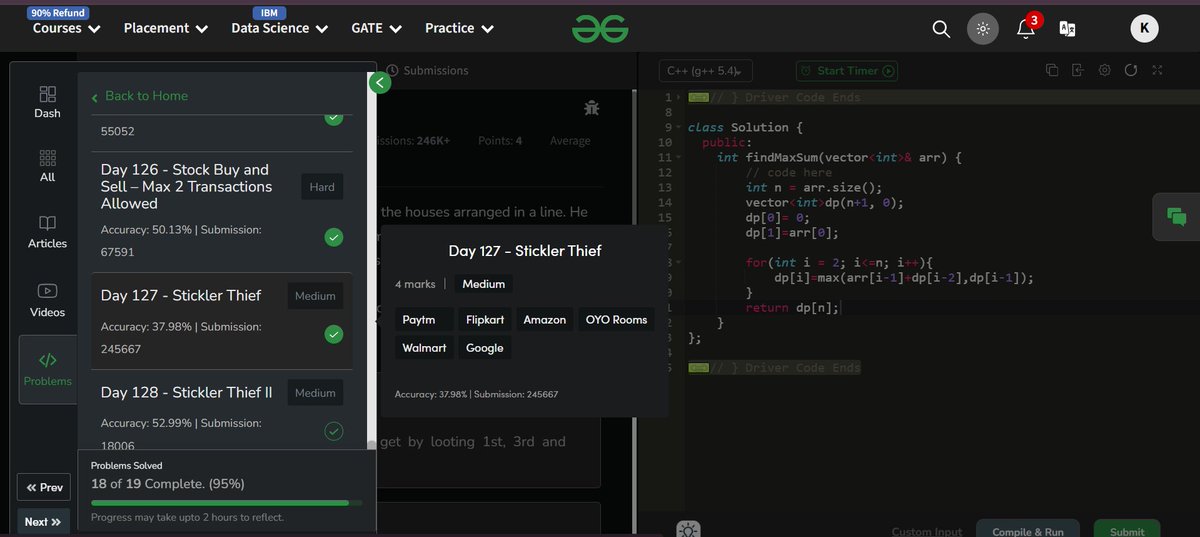Open the GeeksforGeeks logo home link

point(600,29)
